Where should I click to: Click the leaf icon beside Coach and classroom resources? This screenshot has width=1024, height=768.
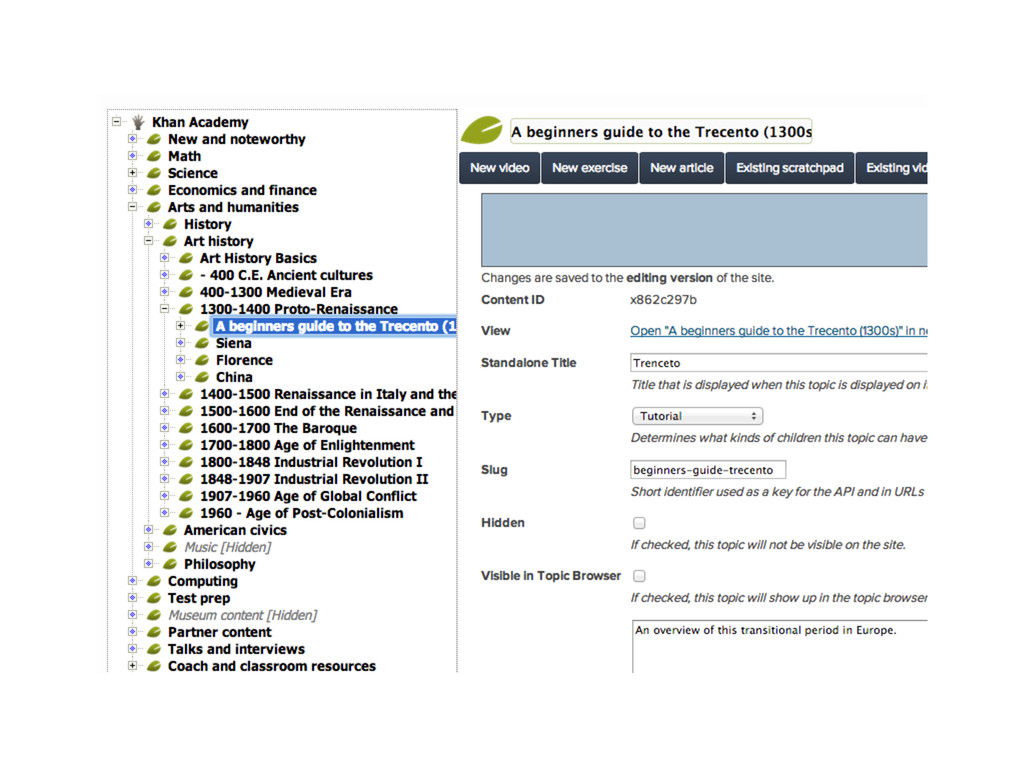[154, 665]
